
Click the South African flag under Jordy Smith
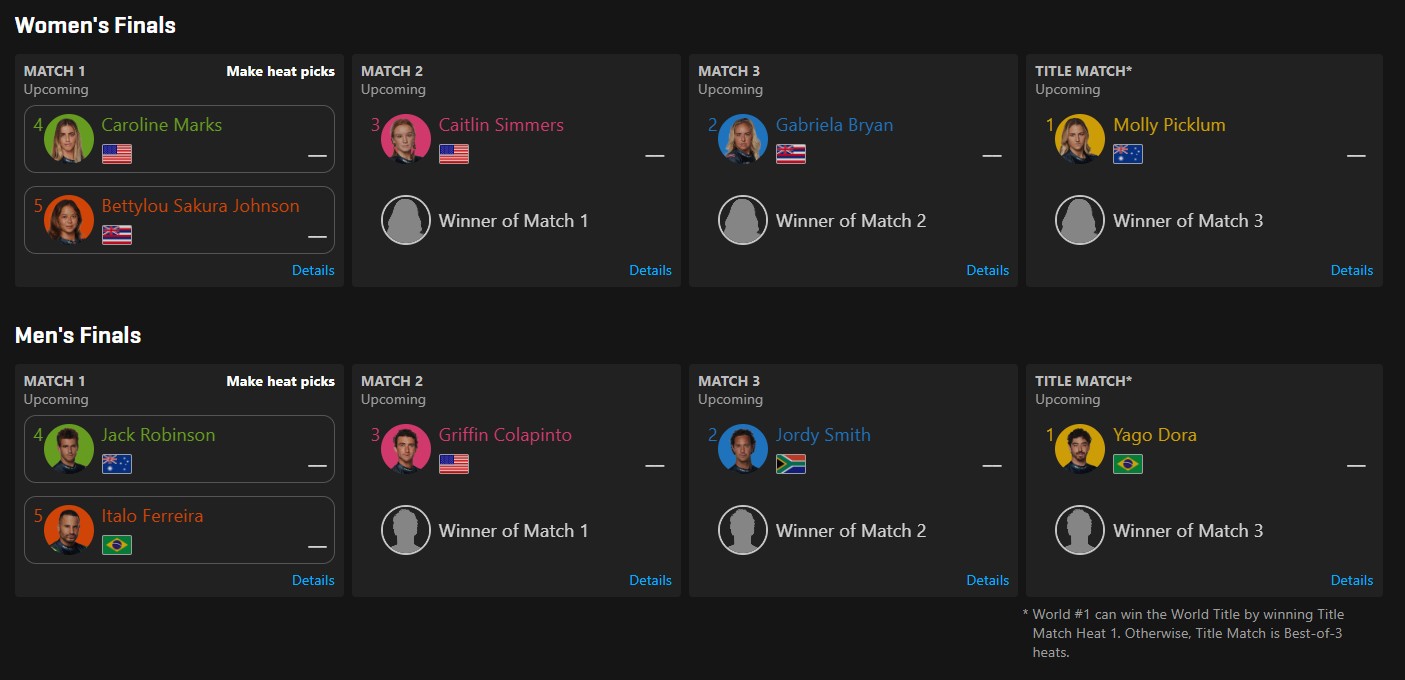[791, 464]
